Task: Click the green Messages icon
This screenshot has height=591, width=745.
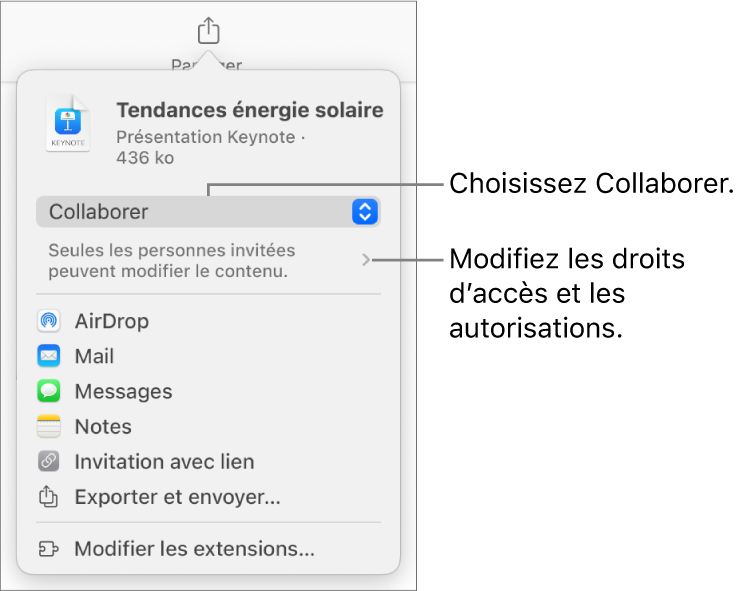Action: point(49,392)
